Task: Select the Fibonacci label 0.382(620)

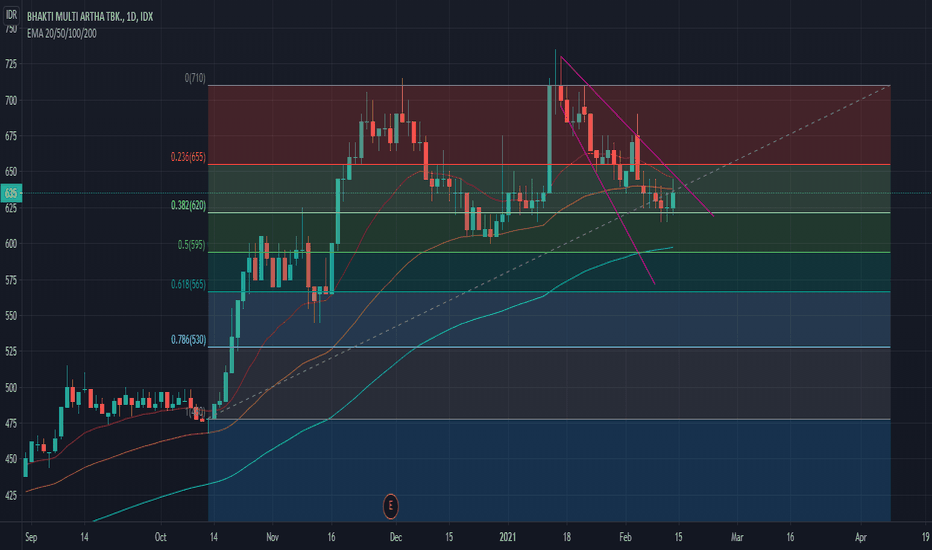Action: tap(188, 205)
